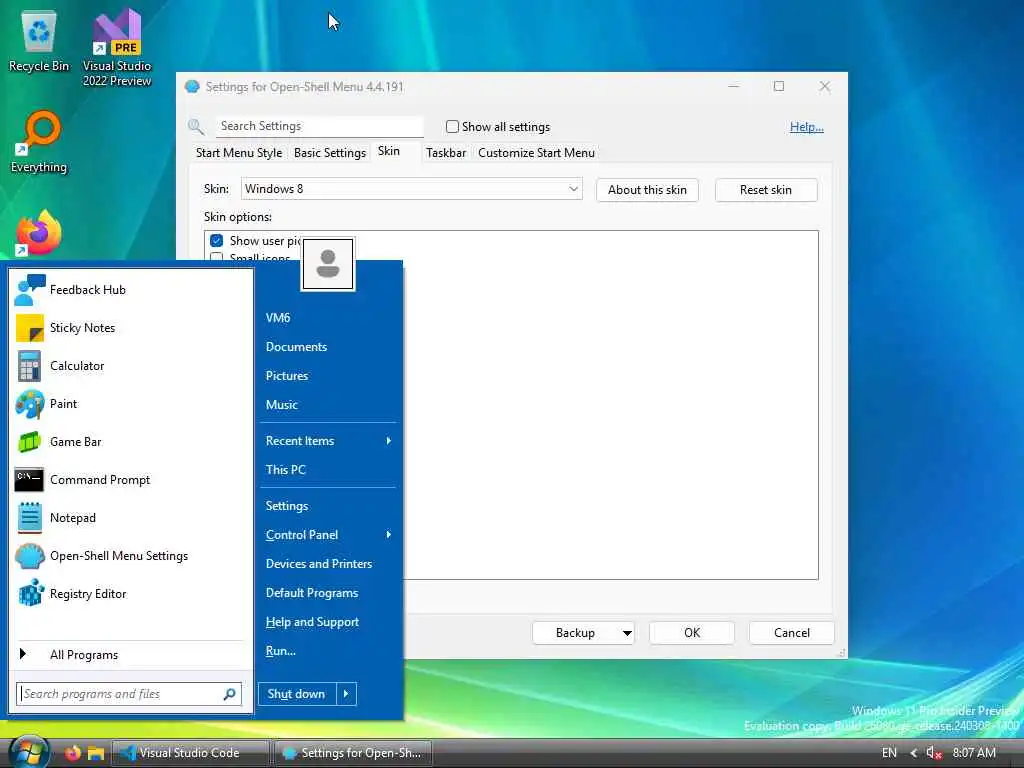Screen dimensions: 1024x768
Task: Toggle Show all settings checkbox
Action: tap(452, 127)
